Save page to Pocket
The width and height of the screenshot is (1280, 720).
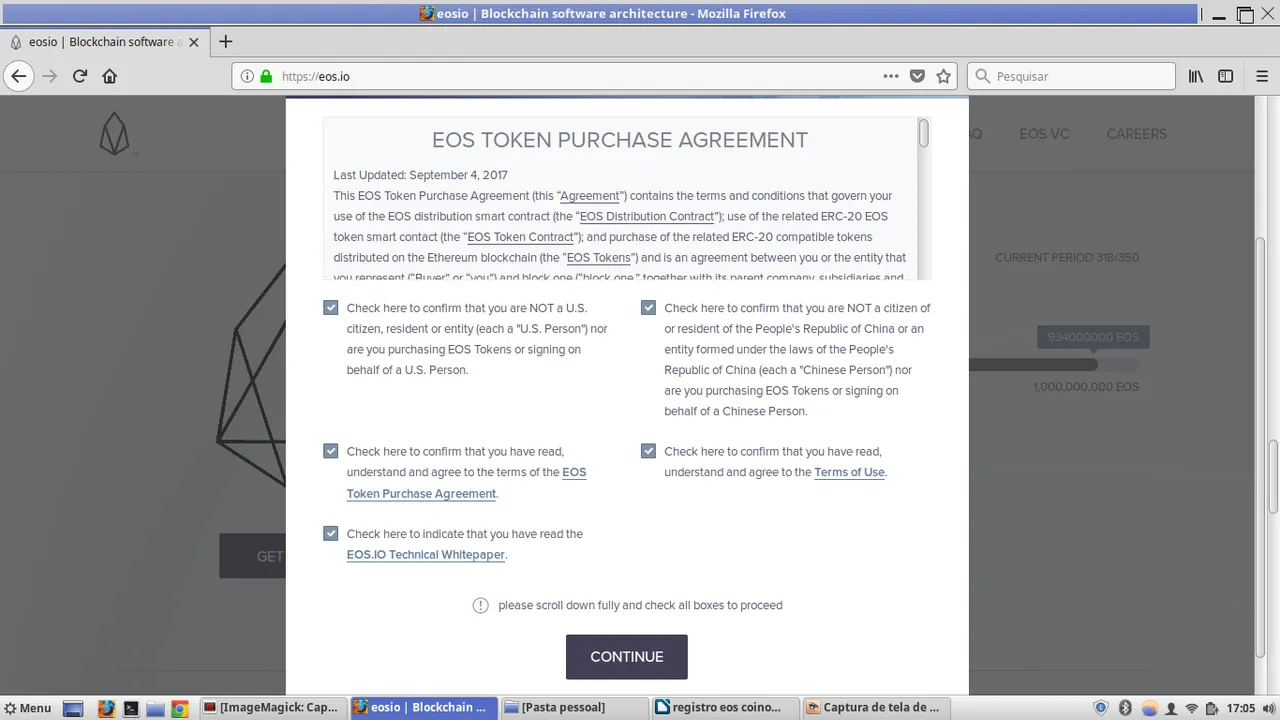coord(917,76)
